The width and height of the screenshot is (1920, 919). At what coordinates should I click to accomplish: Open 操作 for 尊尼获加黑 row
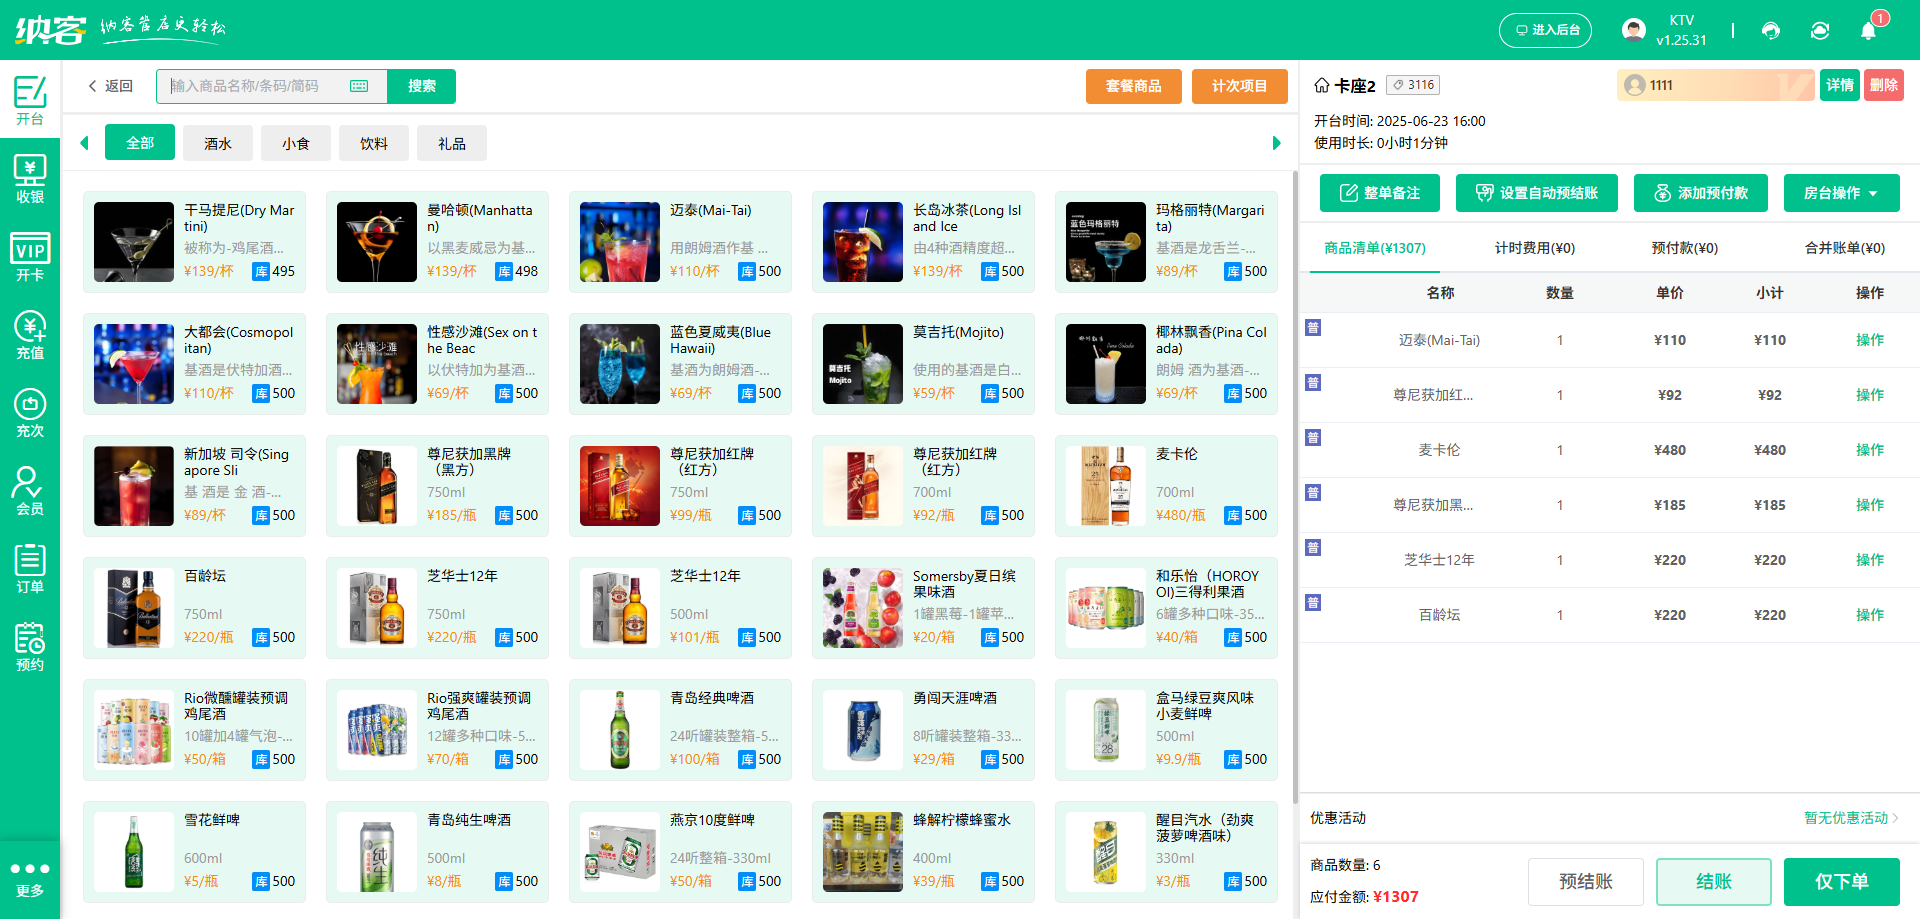1869,505
